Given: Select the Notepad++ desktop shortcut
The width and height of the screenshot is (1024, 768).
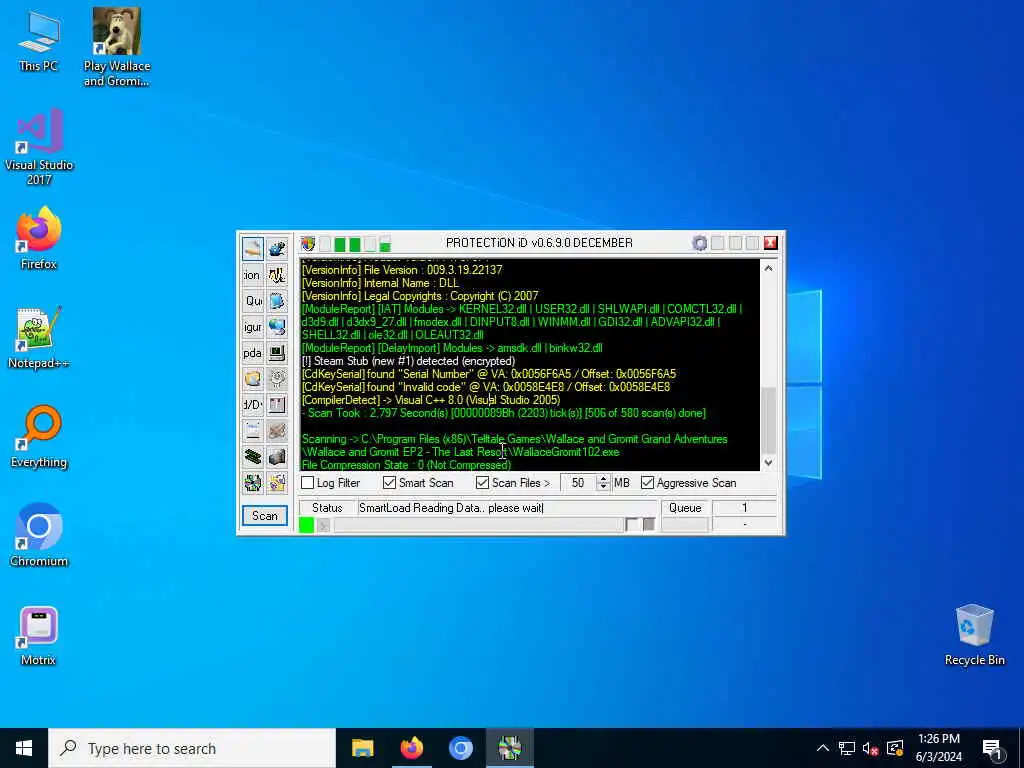Looking at the screenshot, I should (x=39, y=338).
